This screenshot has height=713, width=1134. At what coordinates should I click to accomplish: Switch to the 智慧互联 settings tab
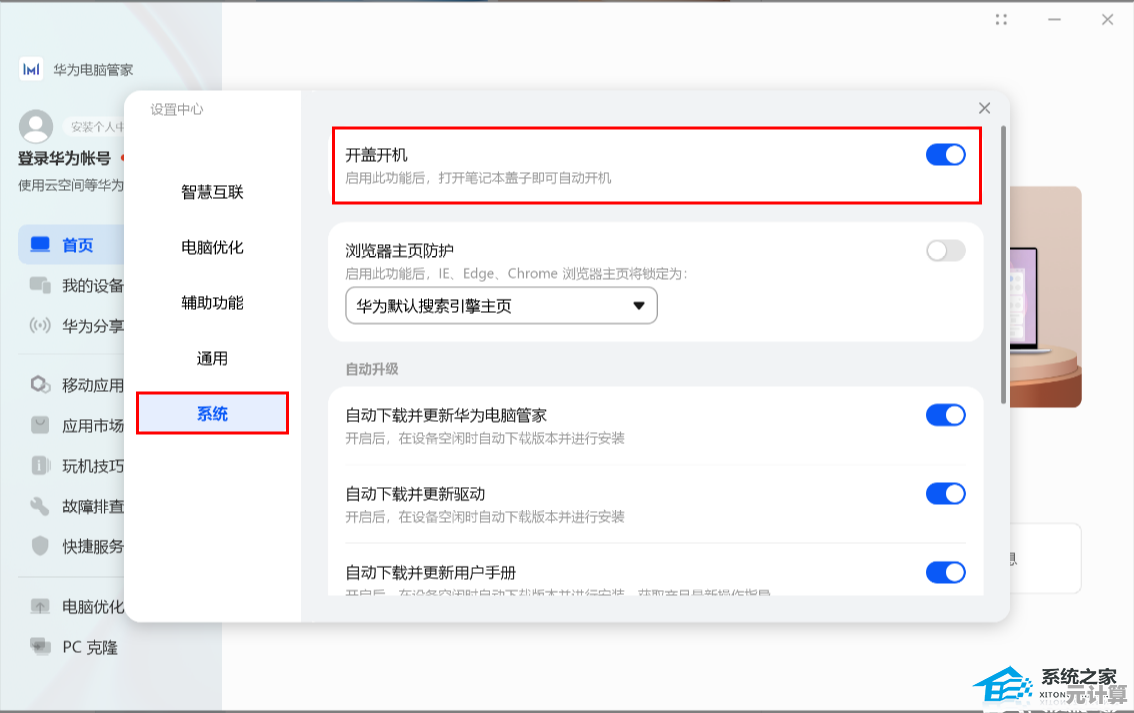click(x=212, y=192)
